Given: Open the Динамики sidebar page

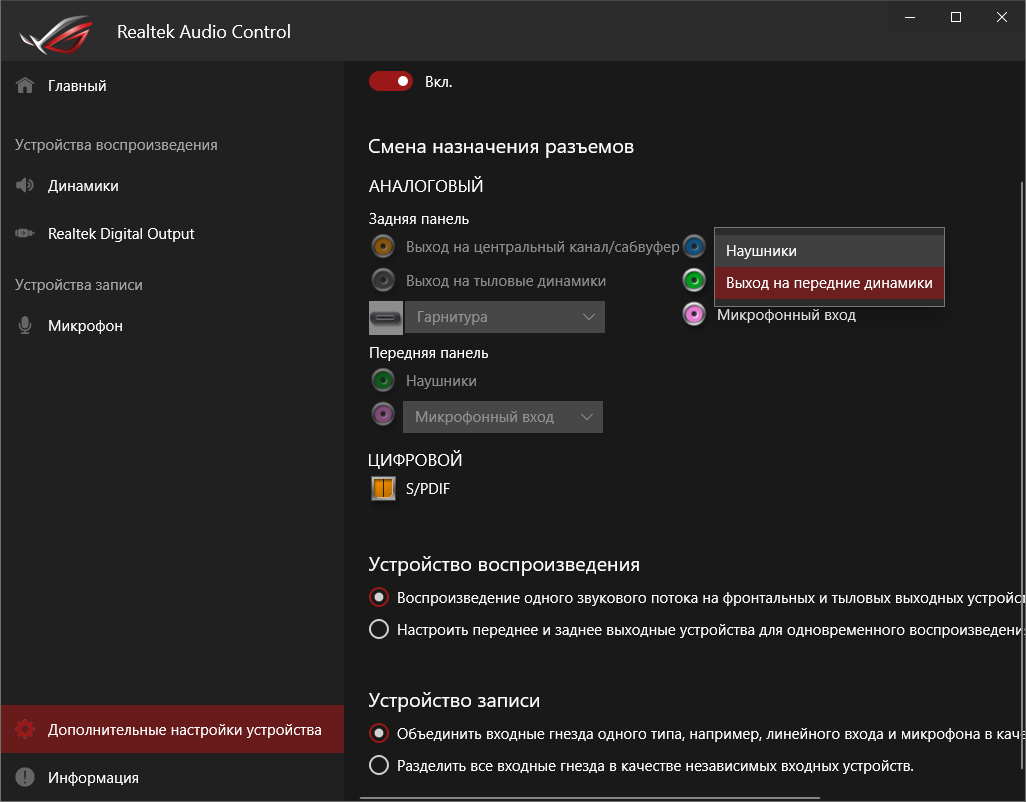Looking at the screenshot, I should click(83, 186).
